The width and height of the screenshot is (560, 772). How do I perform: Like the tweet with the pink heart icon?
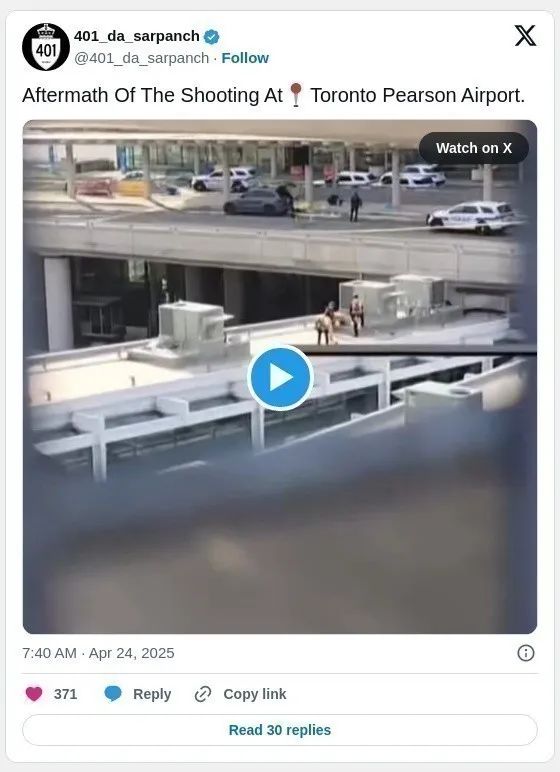pos(34,694)
